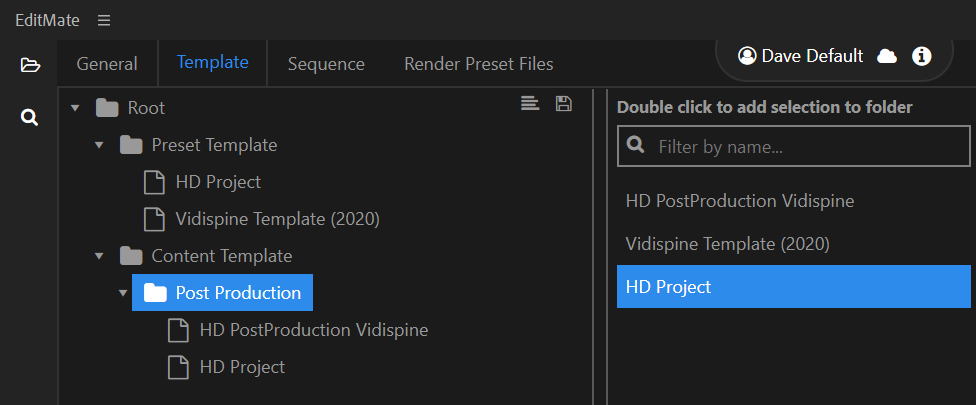Click the align text icon above the tree
Image resolution: width=976 pixels, height=405 pixels.
pyautogui.click(x=530, y=104)
